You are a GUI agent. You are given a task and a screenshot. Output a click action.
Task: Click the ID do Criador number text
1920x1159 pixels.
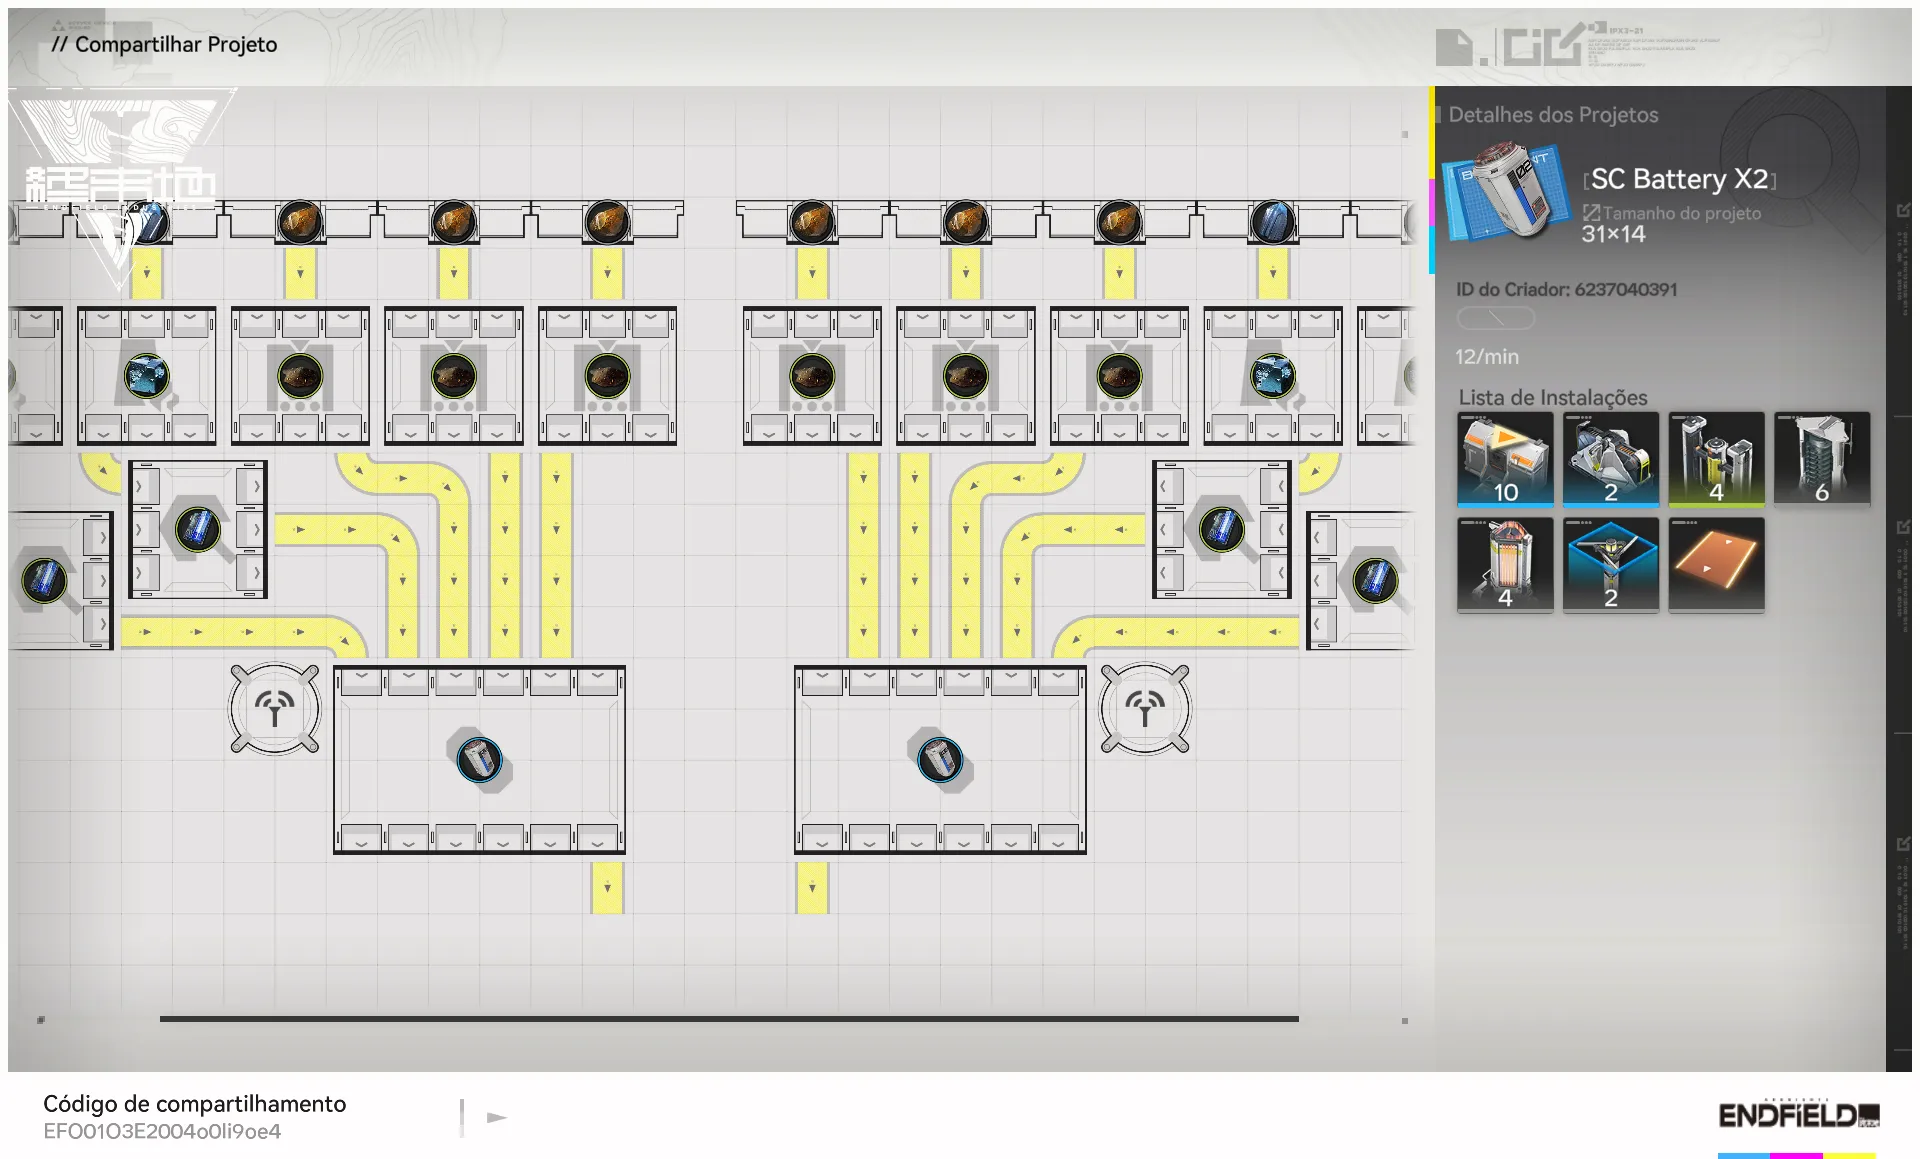(x=1625, y=289)
